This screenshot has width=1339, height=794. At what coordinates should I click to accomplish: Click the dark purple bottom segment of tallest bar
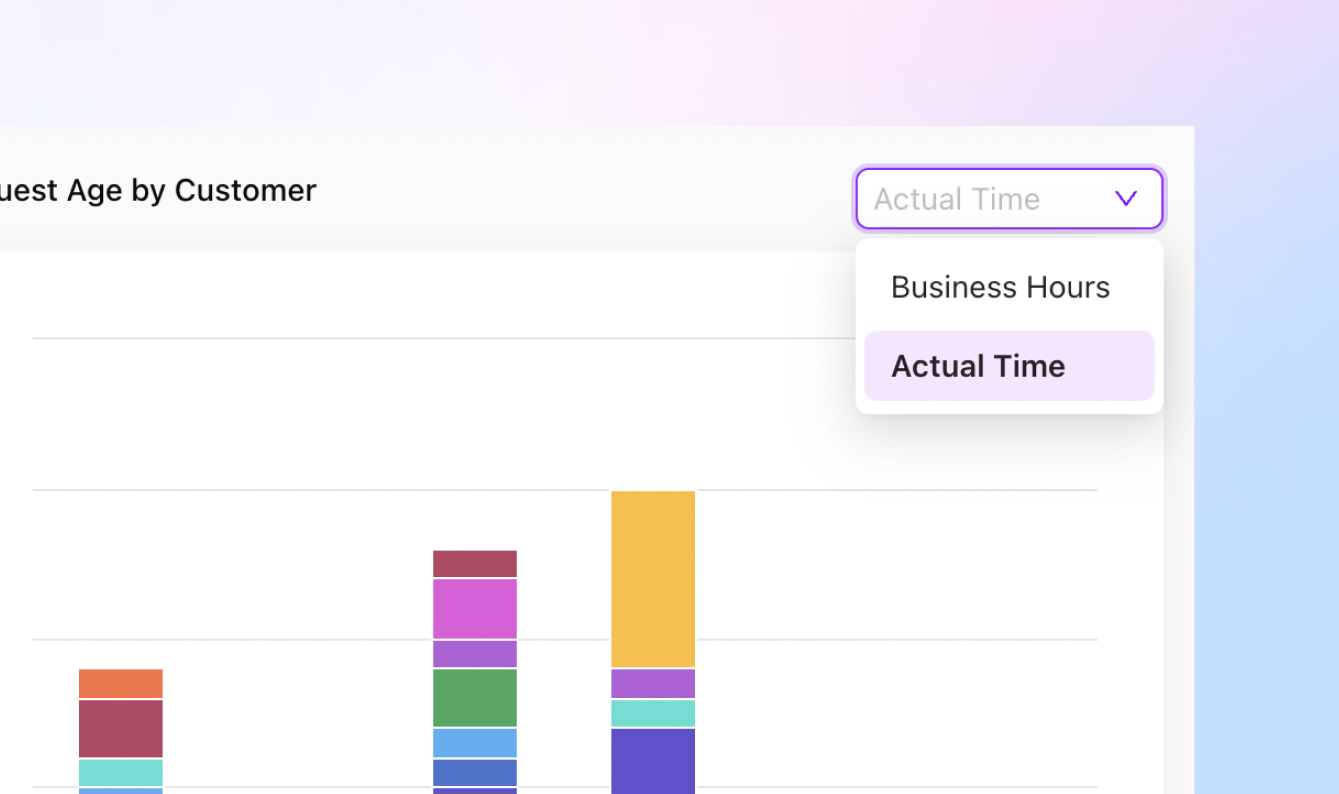(653, 761)
